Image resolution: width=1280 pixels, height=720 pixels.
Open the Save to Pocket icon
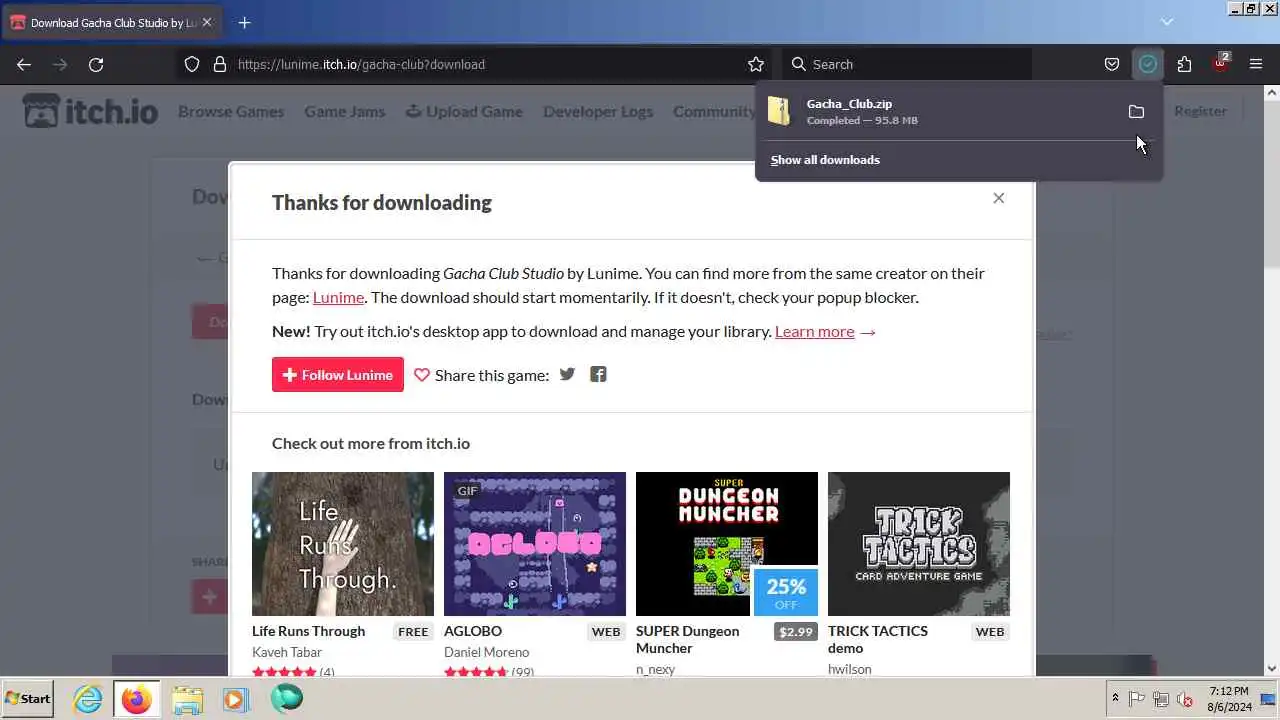[x=1112, y=64]
